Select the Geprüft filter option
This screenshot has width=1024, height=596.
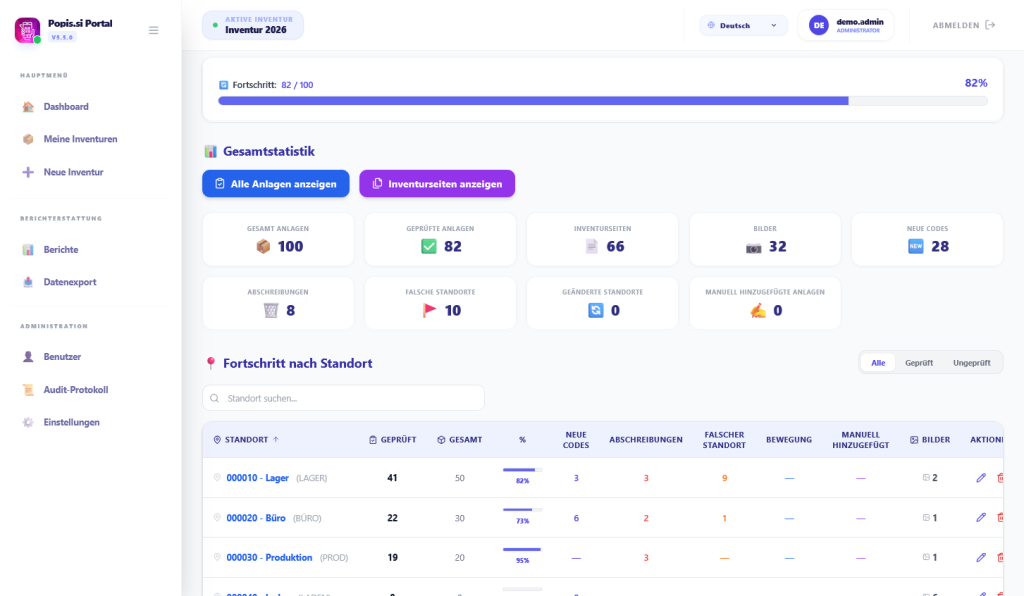click(x=919, y=363)
